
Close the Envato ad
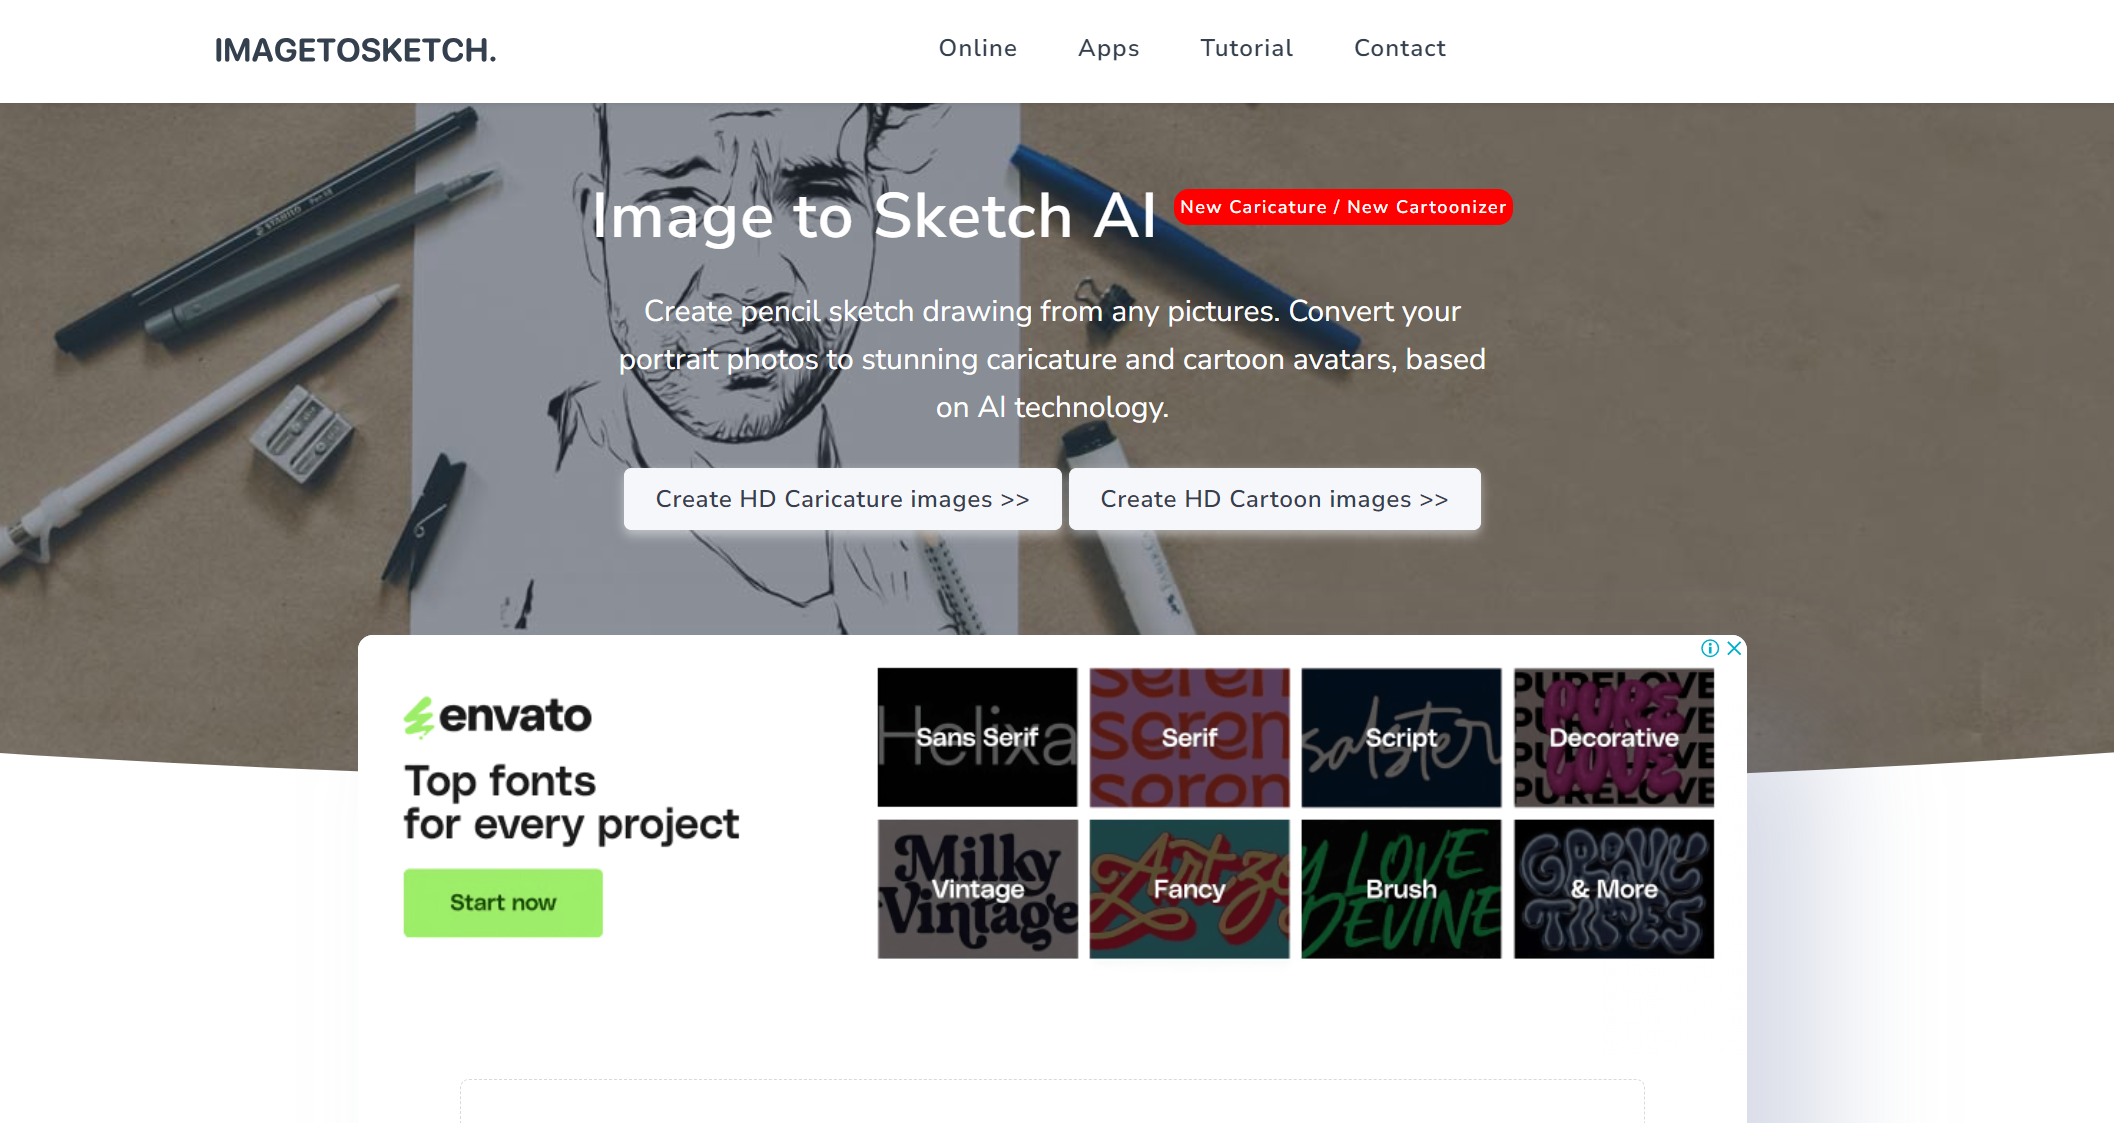pyautogui.click(x=1734, y=648)
